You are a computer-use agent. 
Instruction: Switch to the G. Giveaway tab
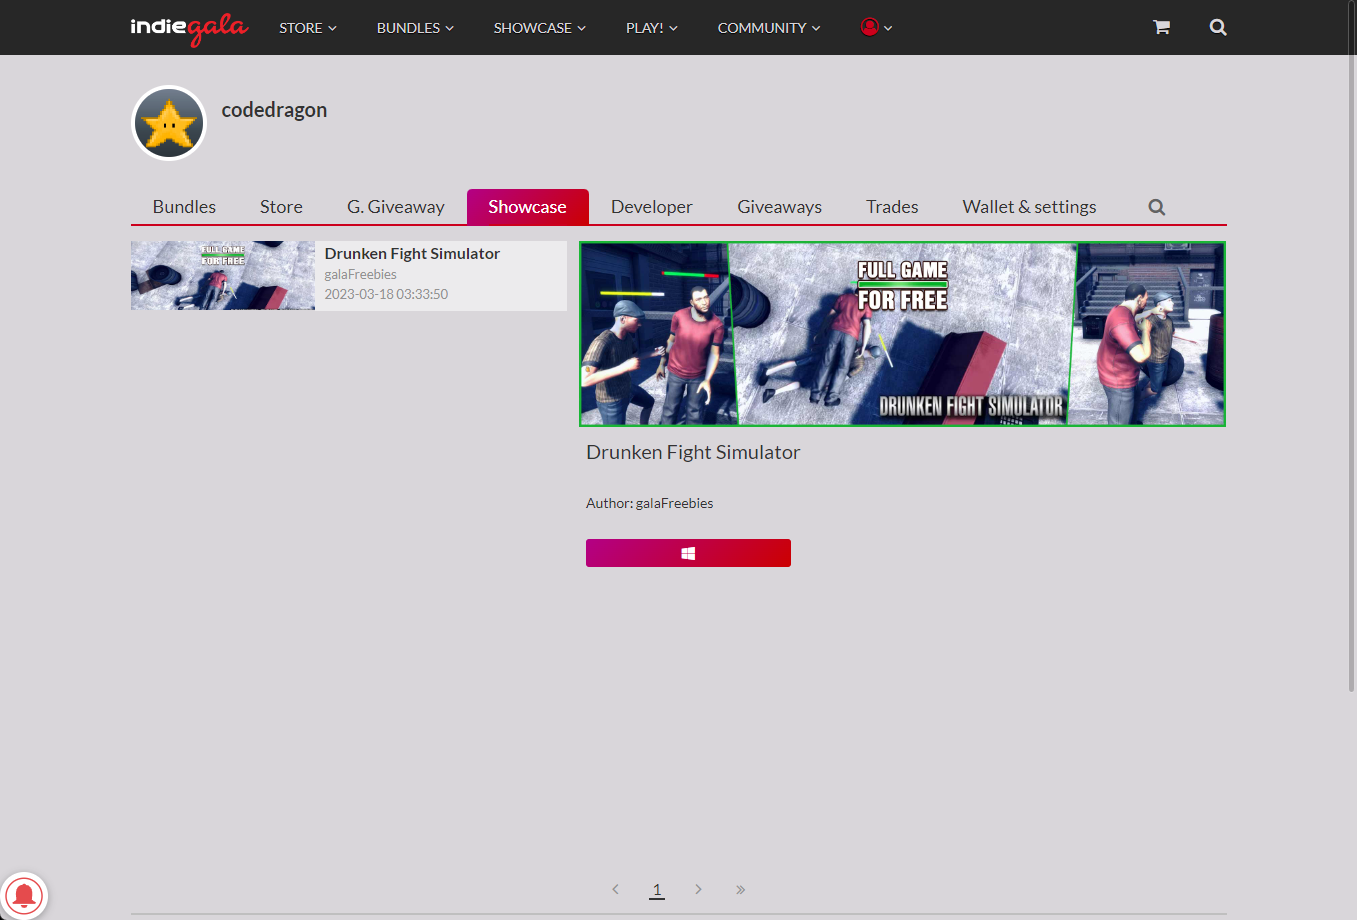tap(396, 207)
